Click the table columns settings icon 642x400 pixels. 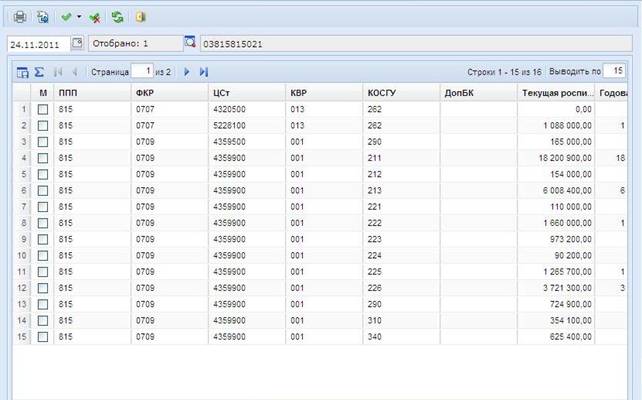tap(23, 72)
